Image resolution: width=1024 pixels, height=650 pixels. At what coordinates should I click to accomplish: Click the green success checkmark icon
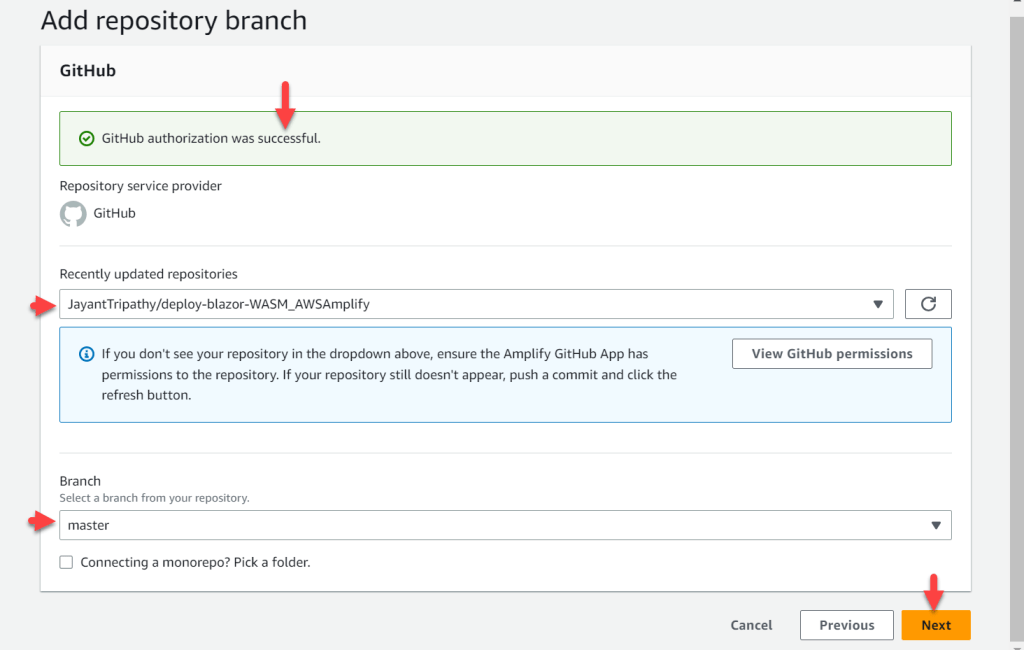click(86, 138)
